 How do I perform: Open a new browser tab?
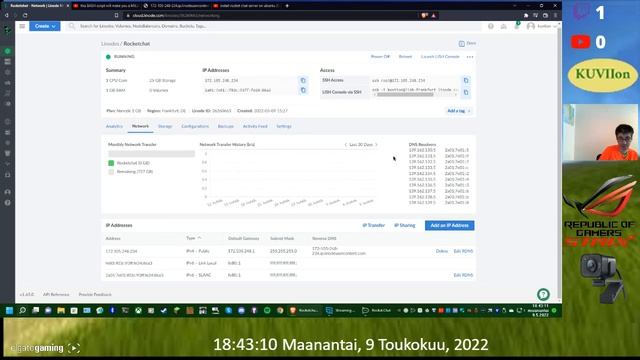point(287,6)
